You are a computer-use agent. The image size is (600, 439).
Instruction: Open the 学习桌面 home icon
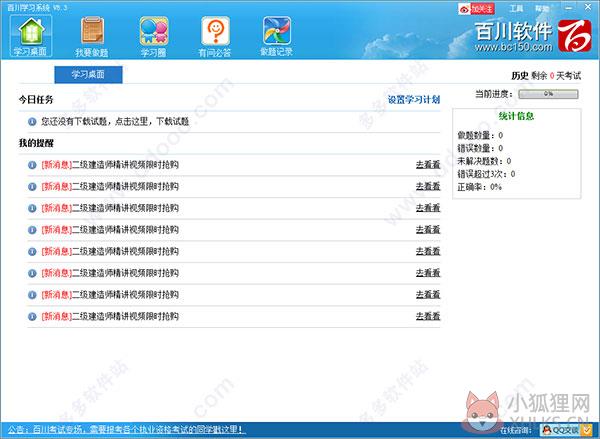[x=31, y=36]
